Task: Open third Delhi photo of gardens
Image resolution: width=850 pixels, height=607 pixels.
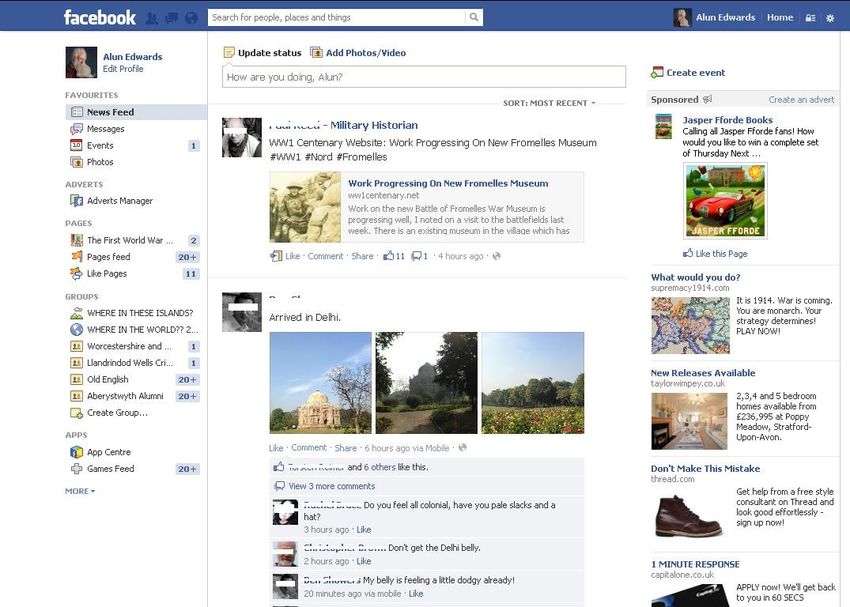Action: click(x=533, y=383)
